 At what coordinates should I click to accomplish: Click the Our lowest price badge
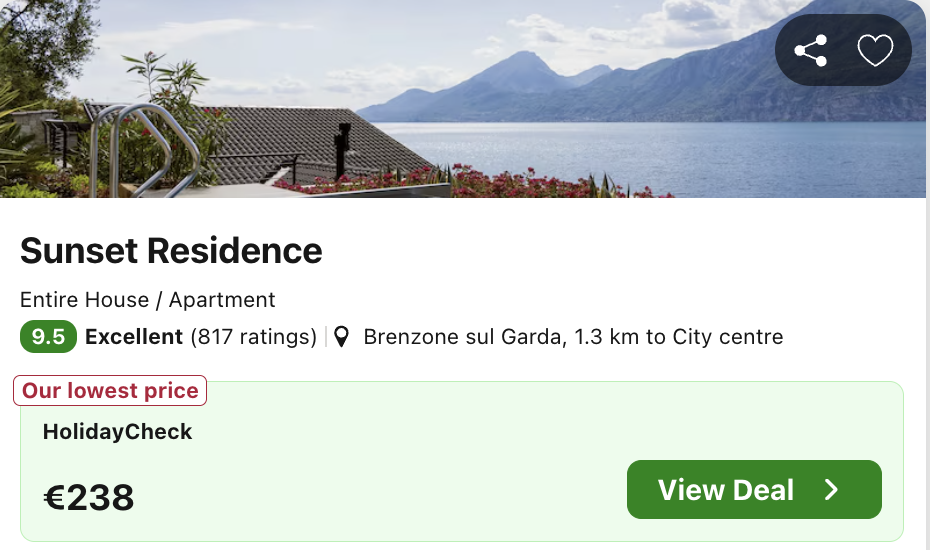point(110,390)
